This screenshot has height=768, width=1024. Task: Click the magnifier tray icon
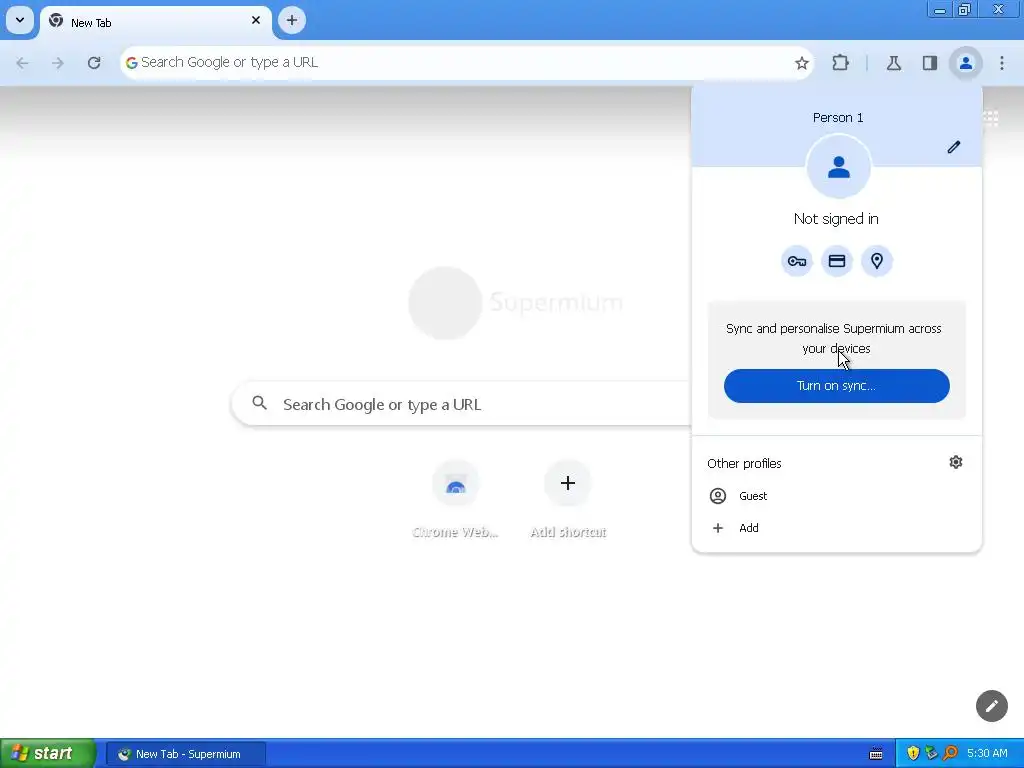pyautogui.click(x=950, y=754)
